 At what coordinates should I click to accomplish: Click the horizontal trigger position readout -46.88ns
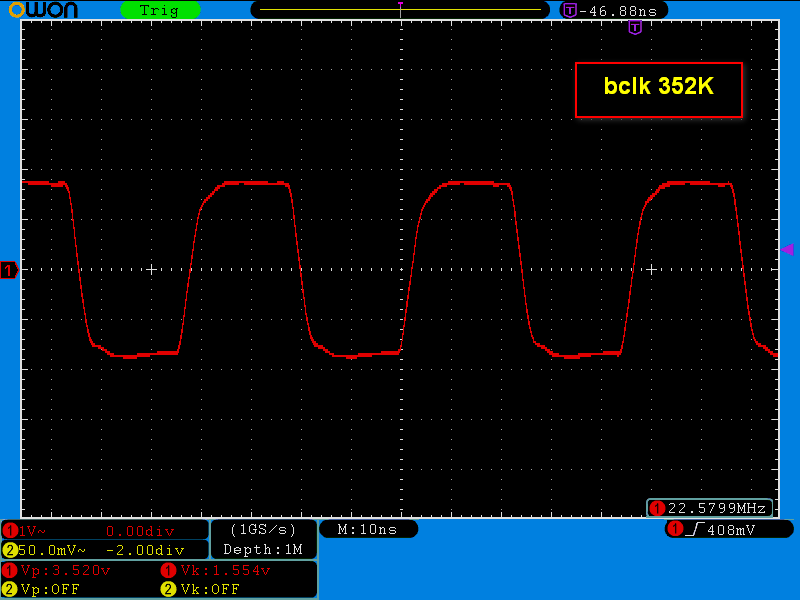pos(618,11)
